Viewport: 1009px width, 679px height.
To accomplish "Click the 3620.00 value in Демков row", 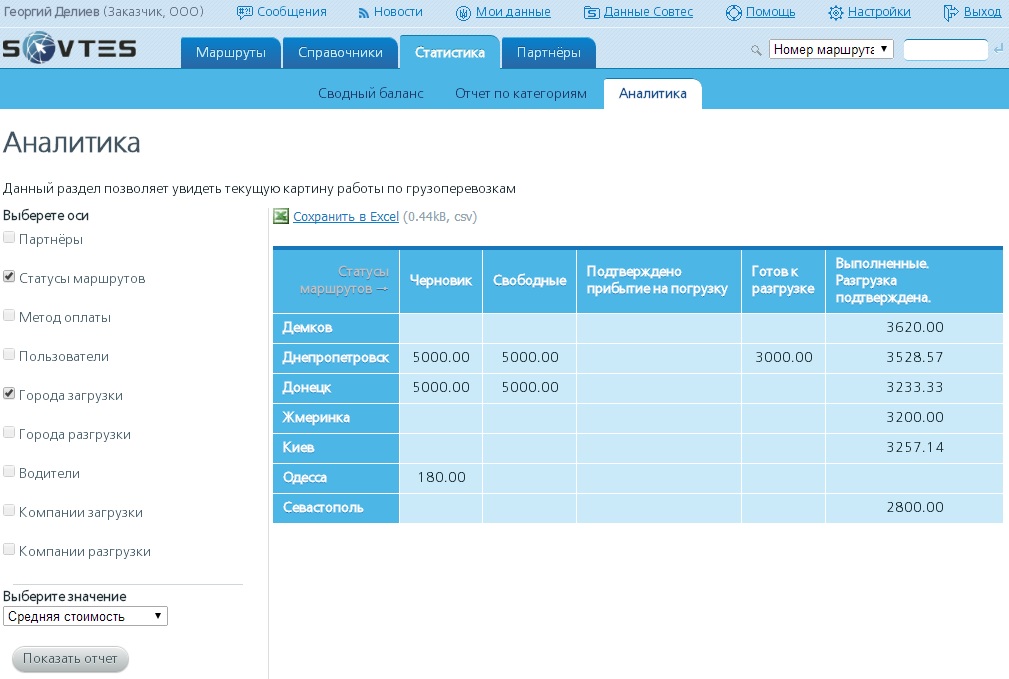I will pos(914,327).
